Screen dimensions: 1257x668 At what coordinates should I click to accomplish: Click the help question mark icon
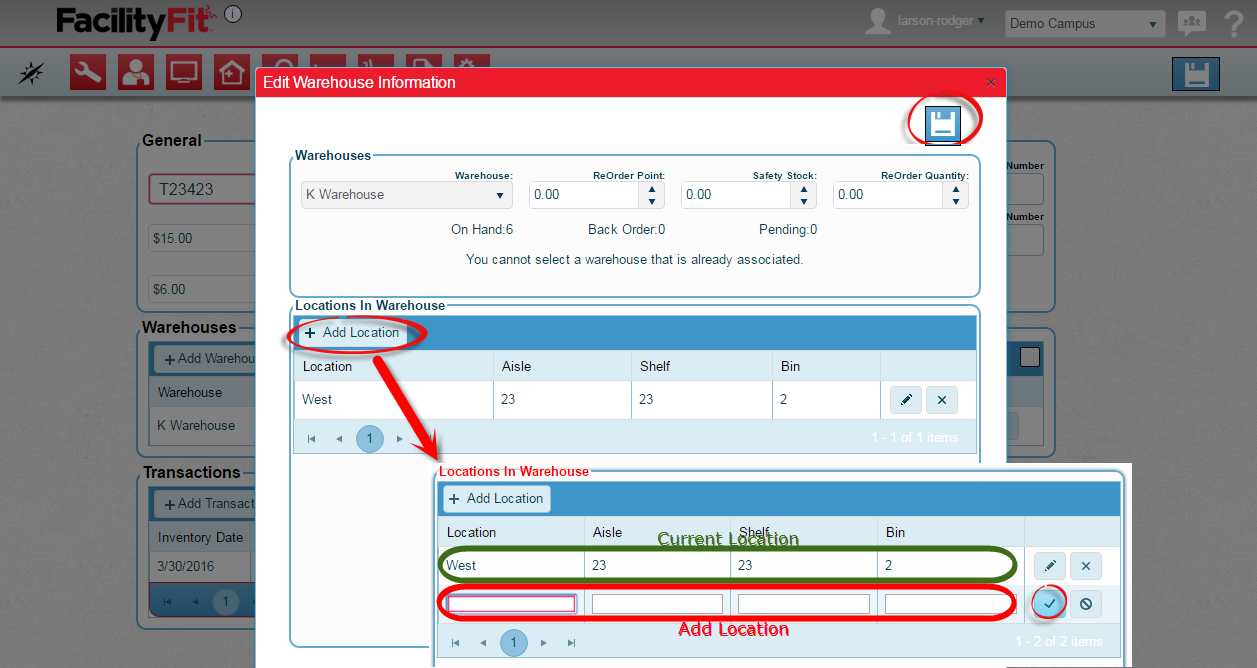pos(1233,24)
